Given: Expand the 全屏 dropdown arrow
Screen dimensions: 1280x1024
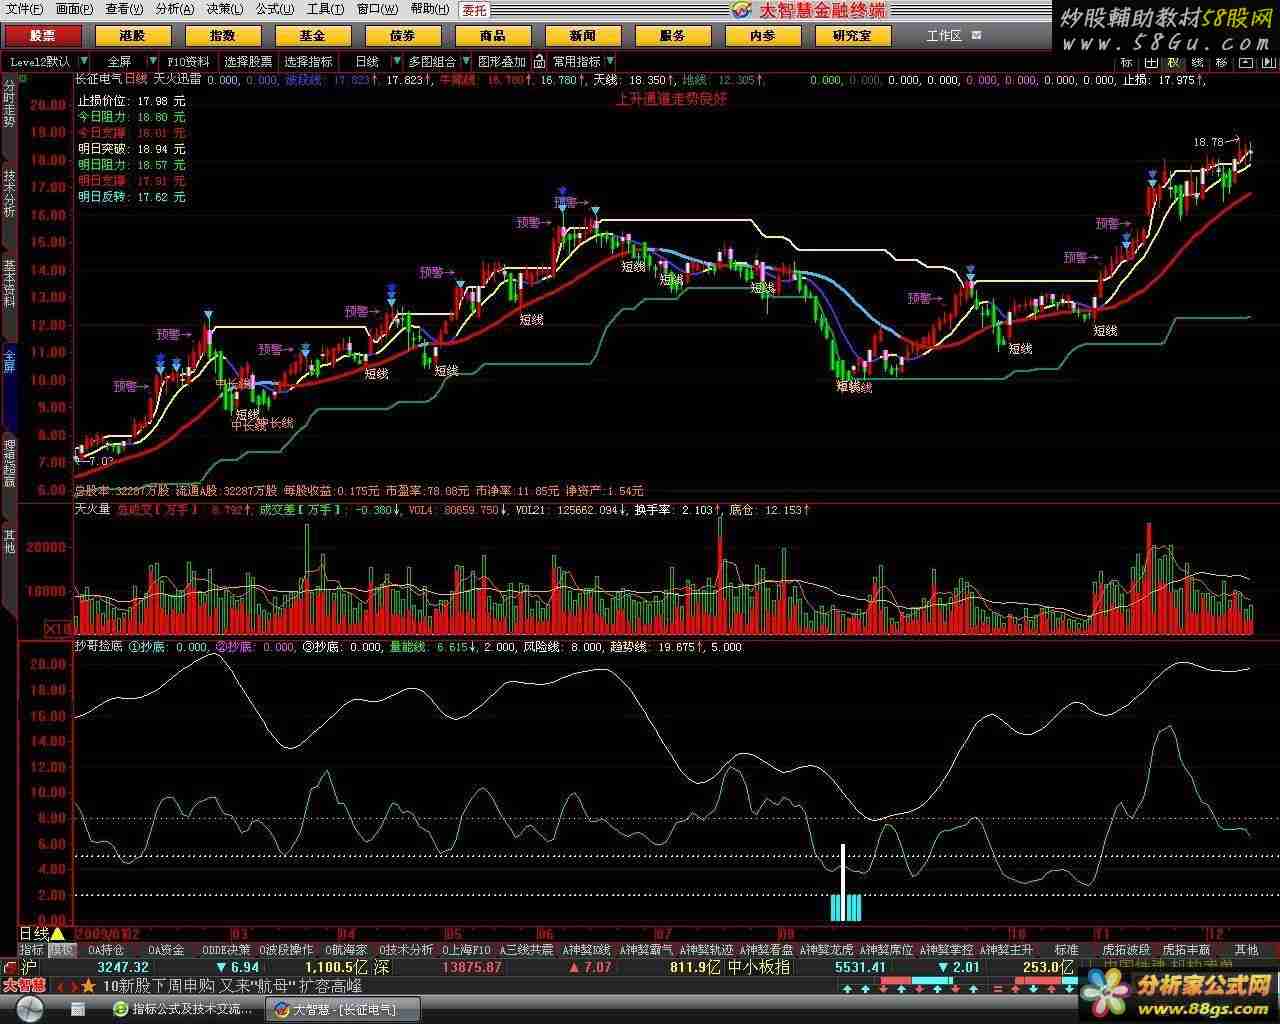Looking at the screenshot, I should point(153,61).
